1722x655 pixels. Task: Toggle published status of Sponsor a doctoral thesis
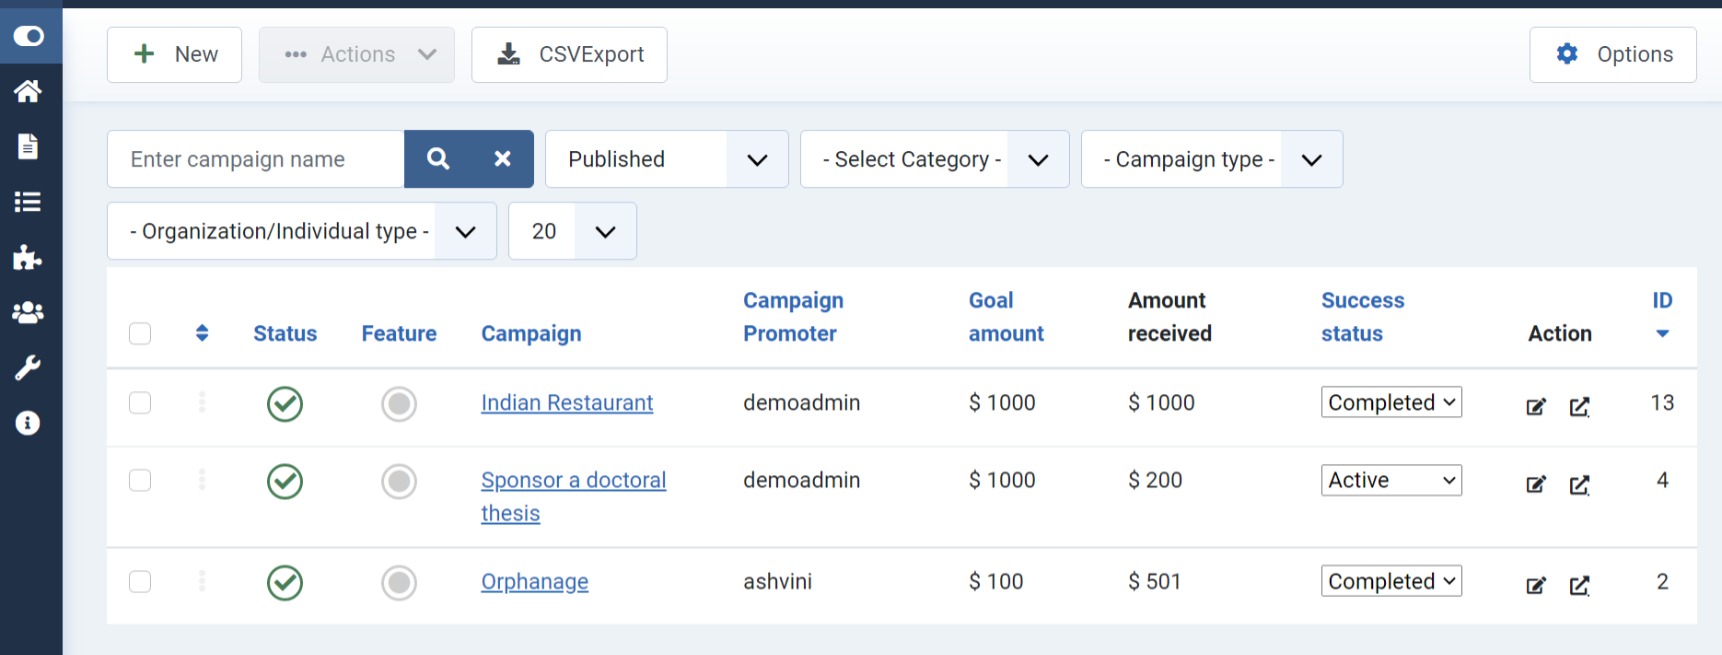(x=285, y=482)
